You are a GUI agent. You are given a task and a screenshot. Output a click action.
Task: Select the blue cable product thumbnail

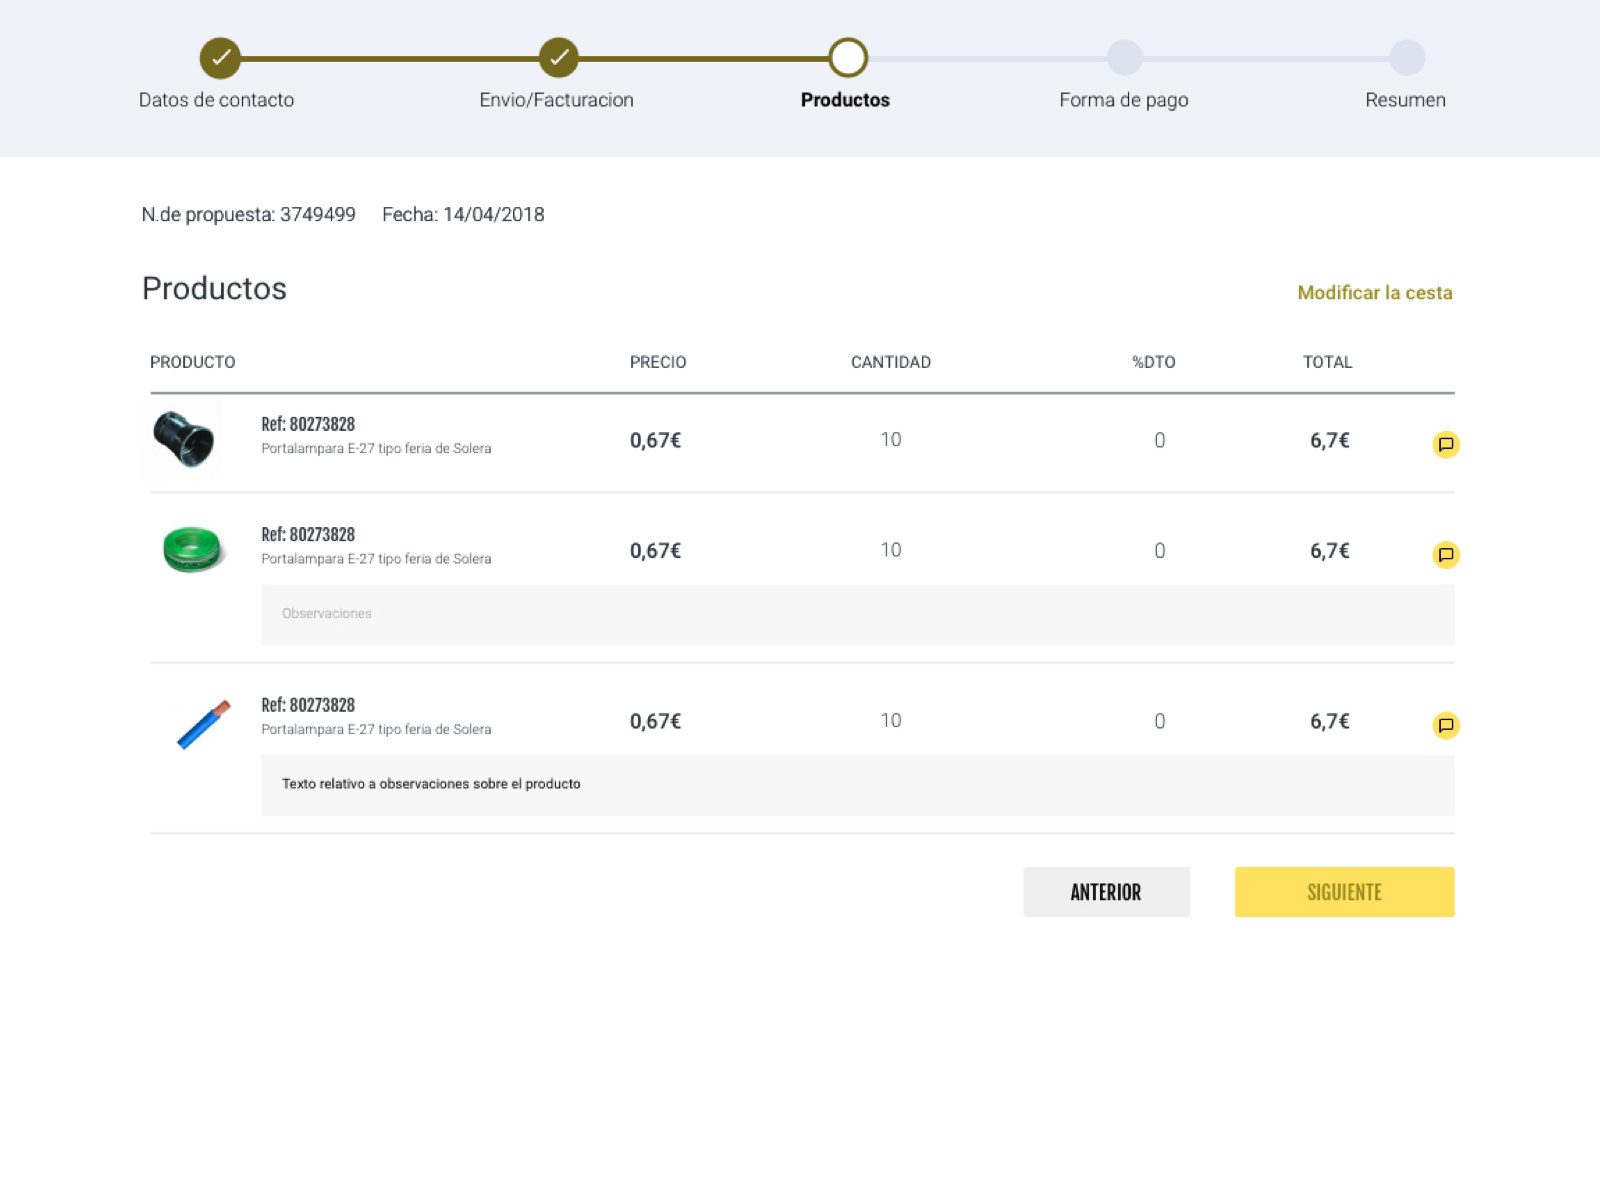coord(205,725)
